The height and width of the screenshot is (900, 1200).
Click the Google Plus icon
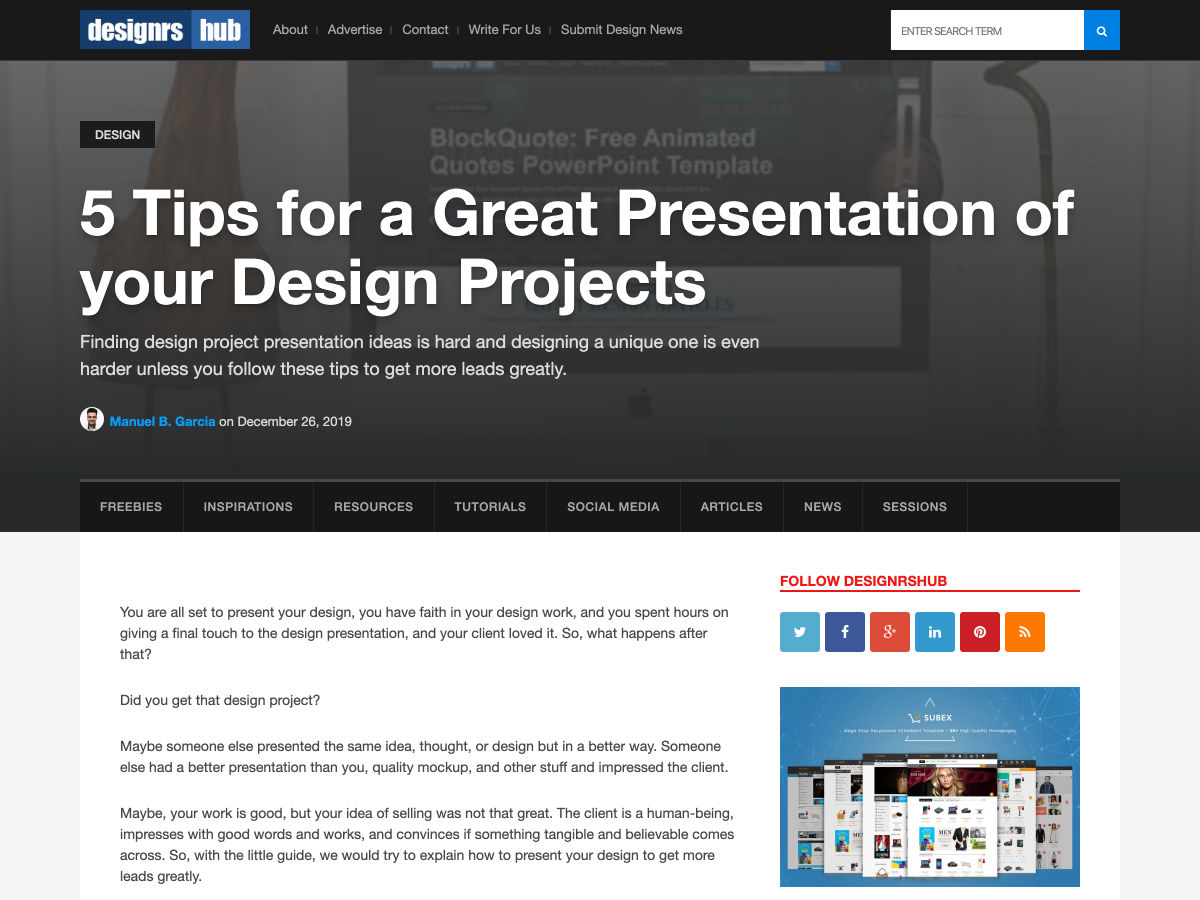(x=890, y=632)
